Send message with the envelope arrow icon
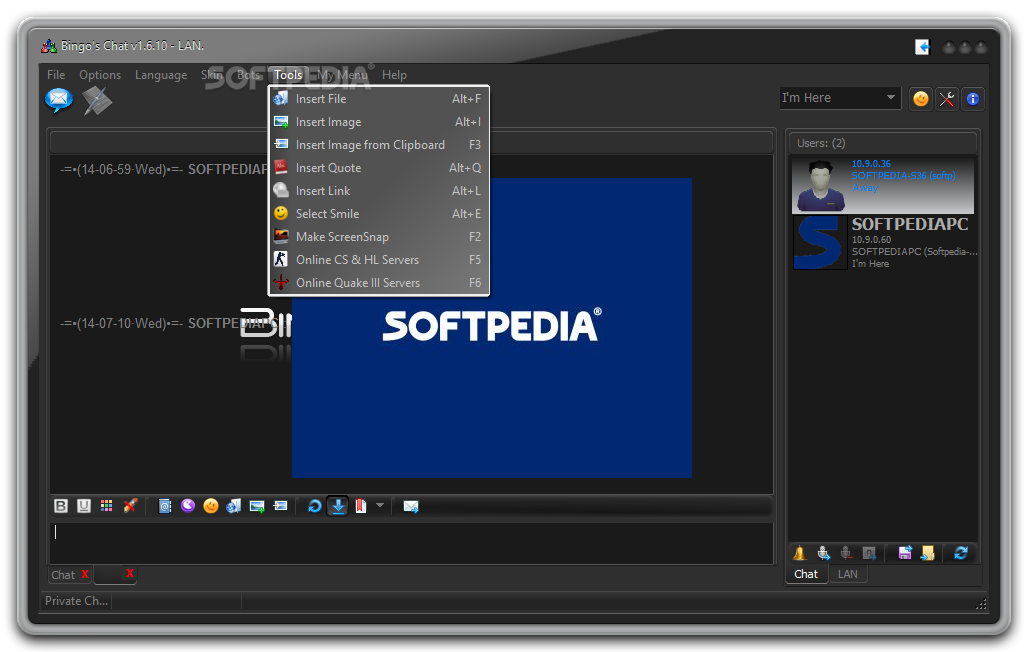1028x652 pixels. 411,506
